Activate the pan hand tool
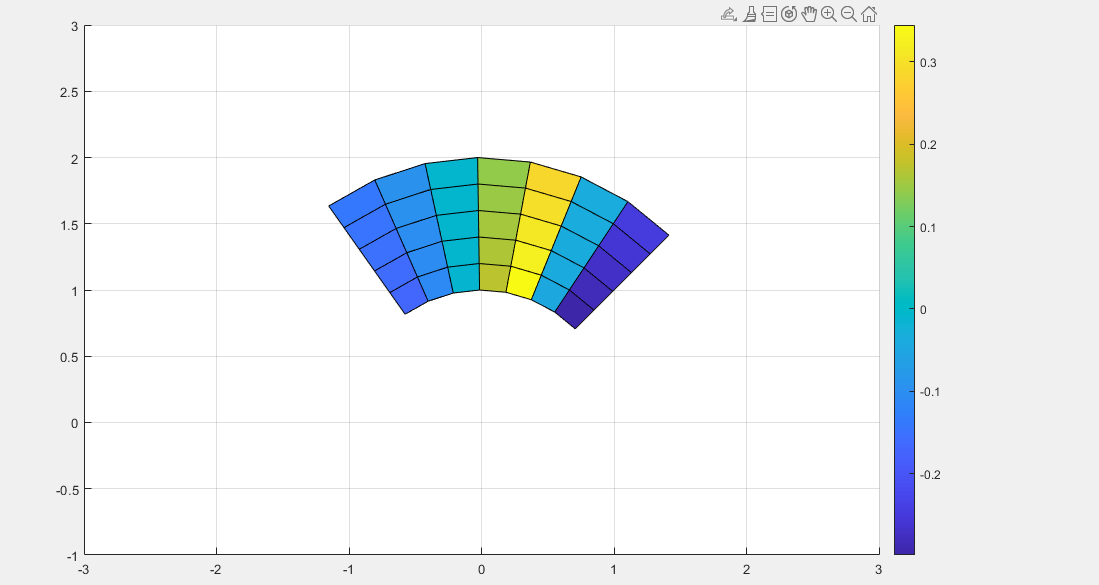Image resolution: width=1099 pixels, height=585 pixels. 809,14
